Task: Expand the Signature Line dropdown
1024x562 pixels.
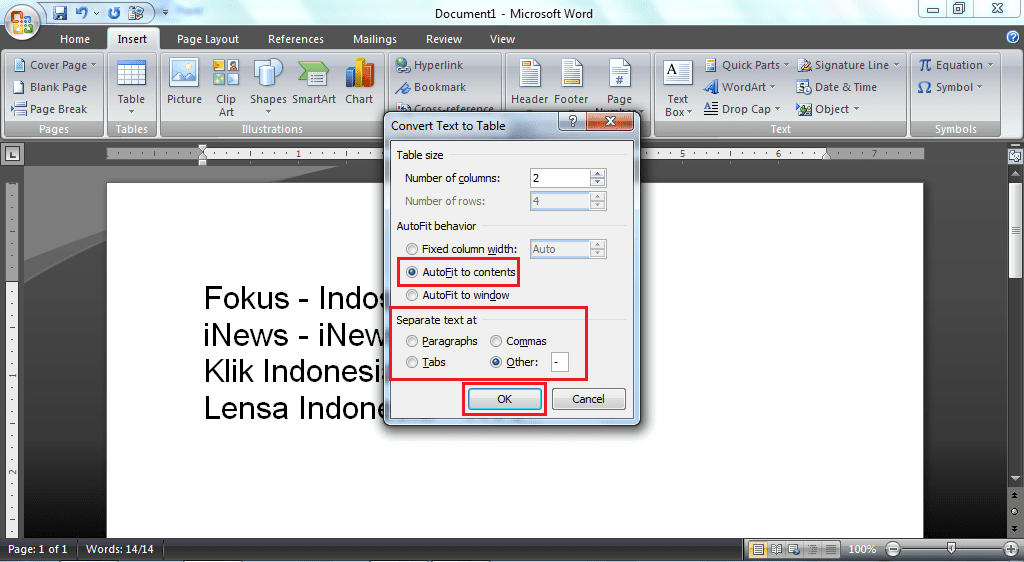Action: click(897, 65)
